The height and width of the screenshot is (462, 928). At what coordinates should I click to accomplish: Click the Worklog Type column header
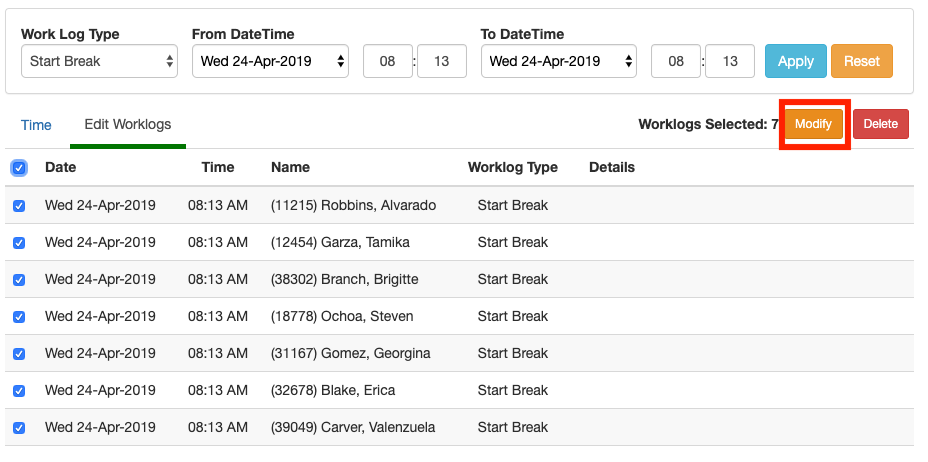point(513,167)
